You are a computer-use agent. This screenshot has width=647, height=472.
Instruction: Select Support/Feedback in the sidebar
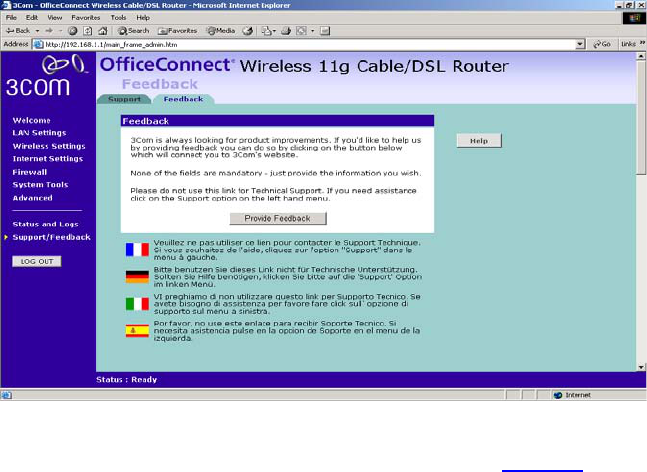click(x=51, y=237)
